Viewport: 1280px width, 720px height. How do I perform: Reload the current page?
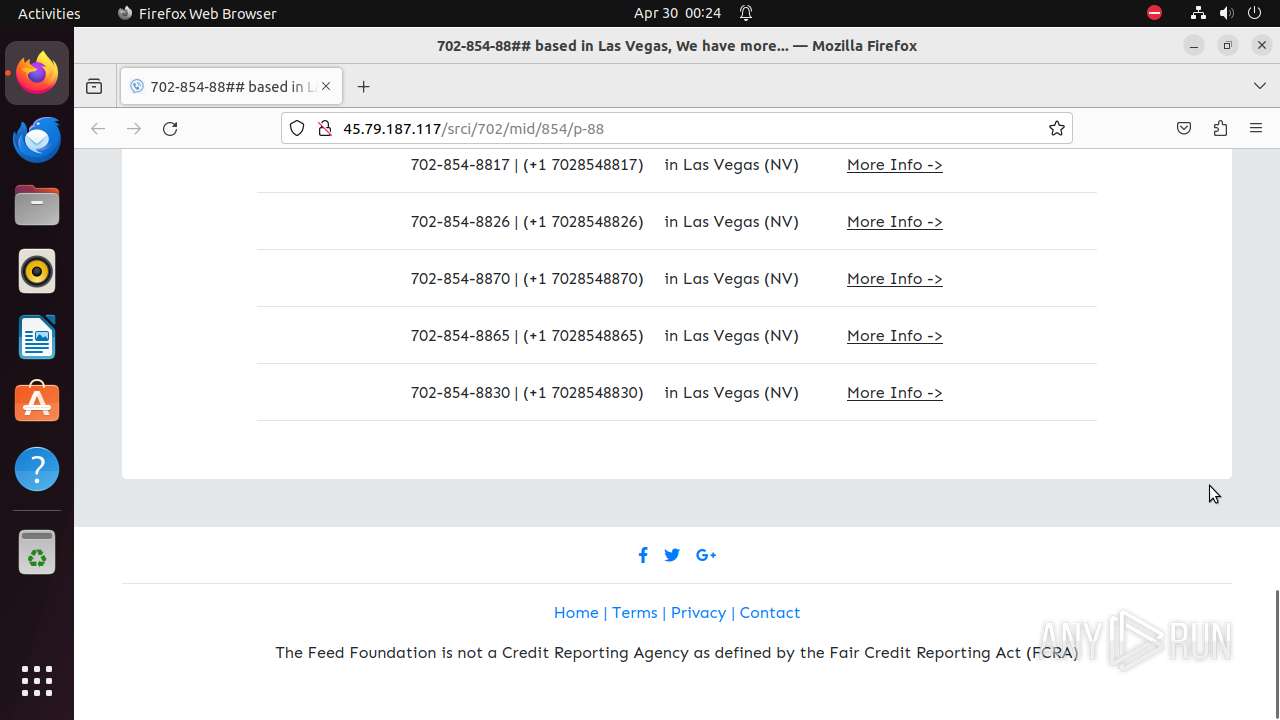[170, 128]
